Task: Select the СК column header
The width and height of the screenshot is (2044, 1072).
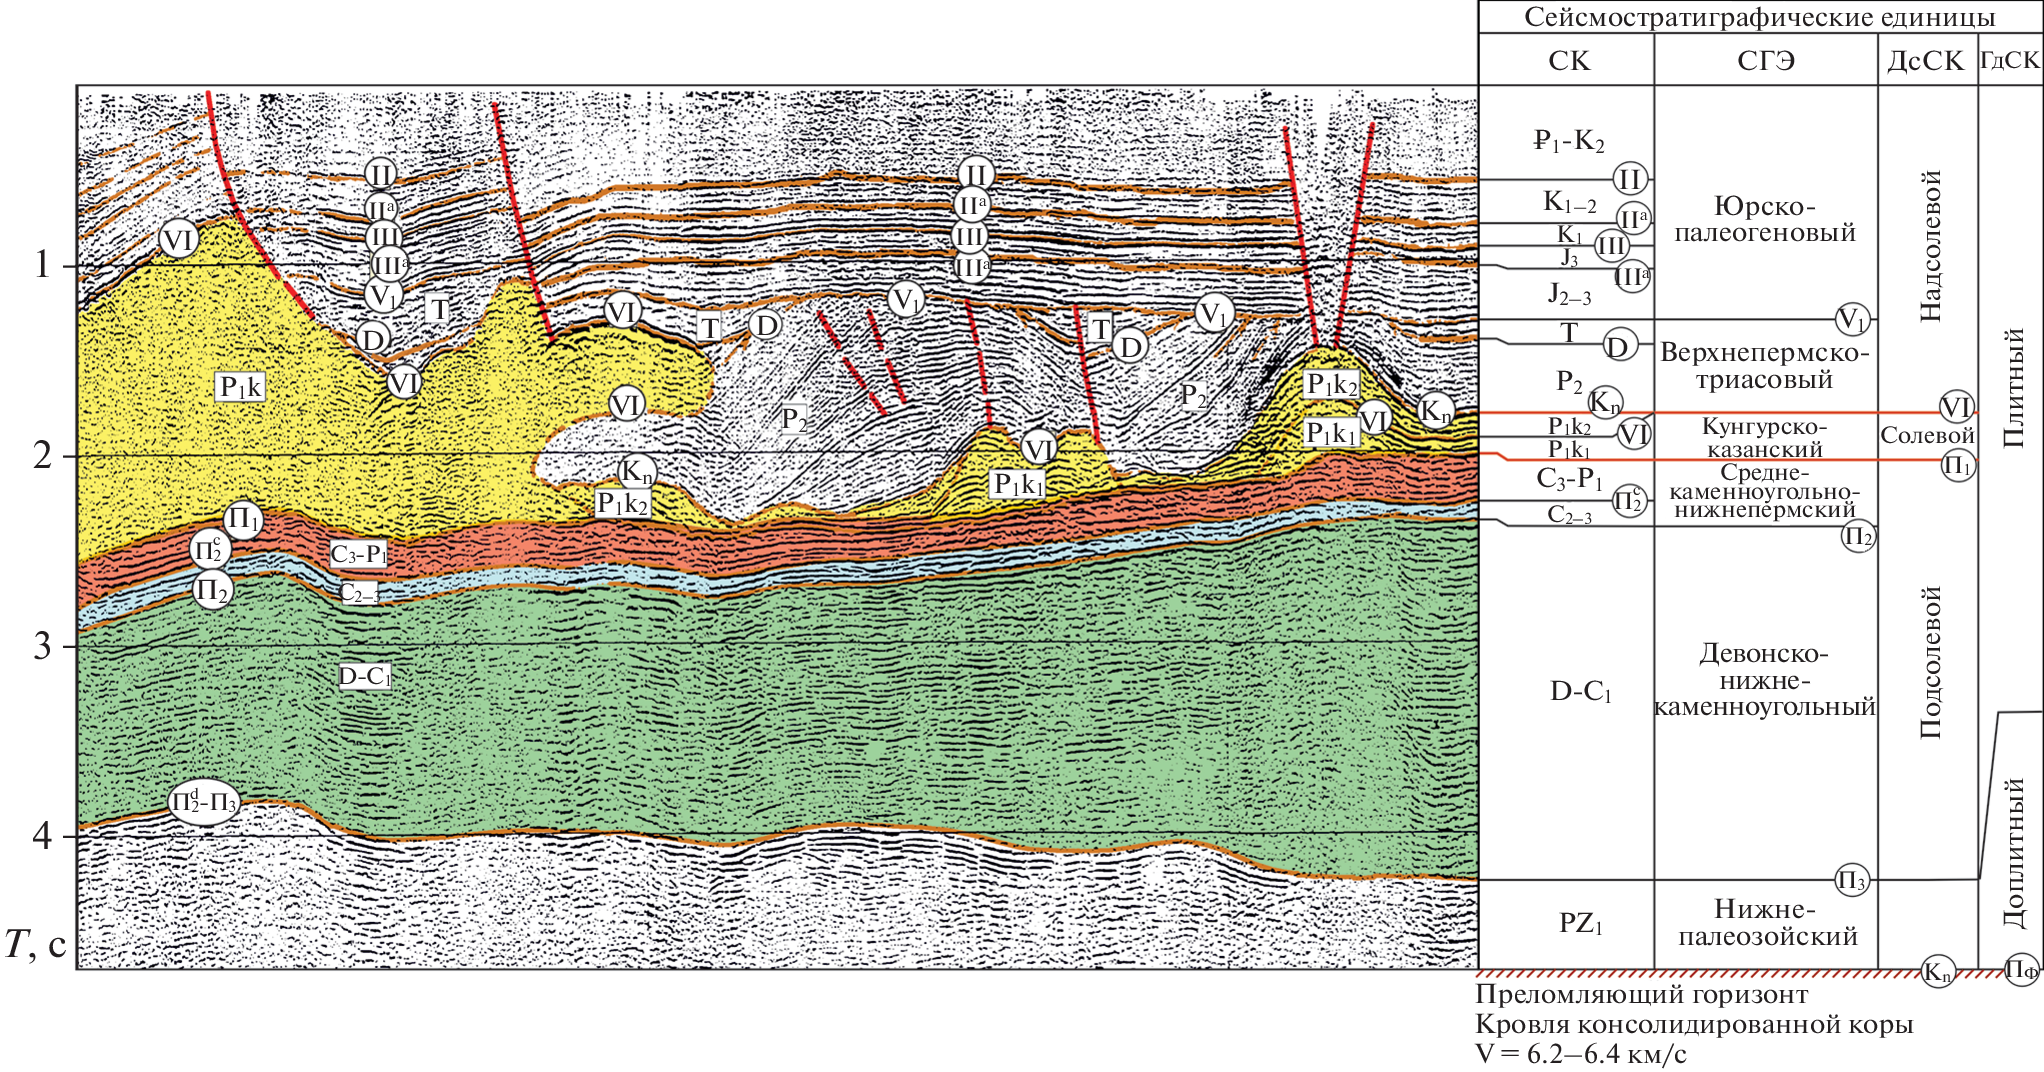Action: [x=1567, y=61]
